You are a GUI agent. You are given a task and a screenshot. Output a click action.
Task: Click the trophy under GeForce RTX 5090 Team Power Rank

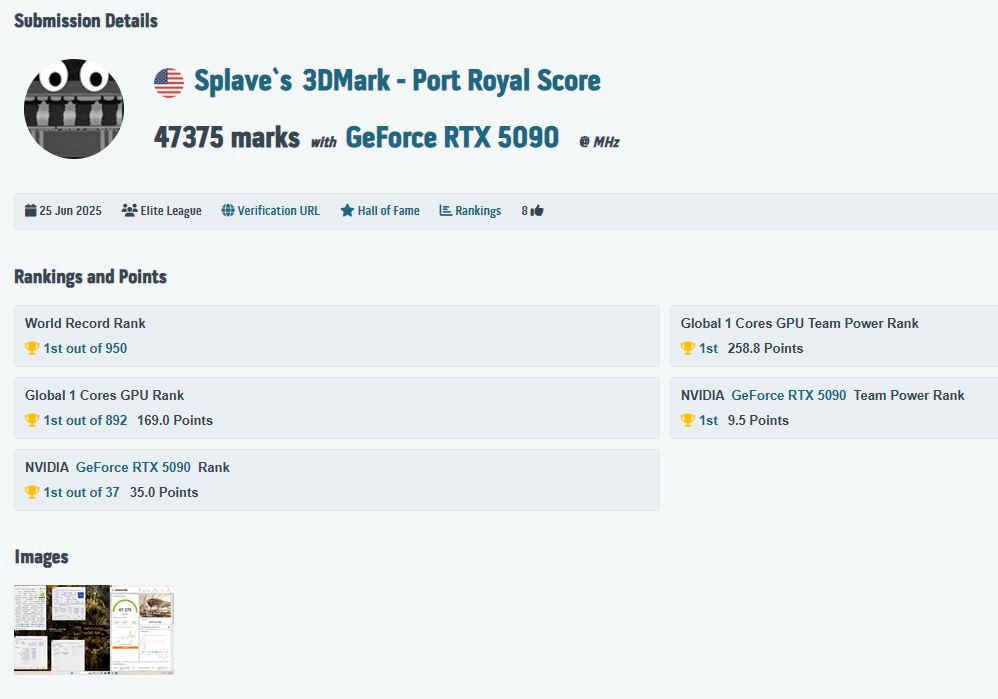[x=689, y=420]
